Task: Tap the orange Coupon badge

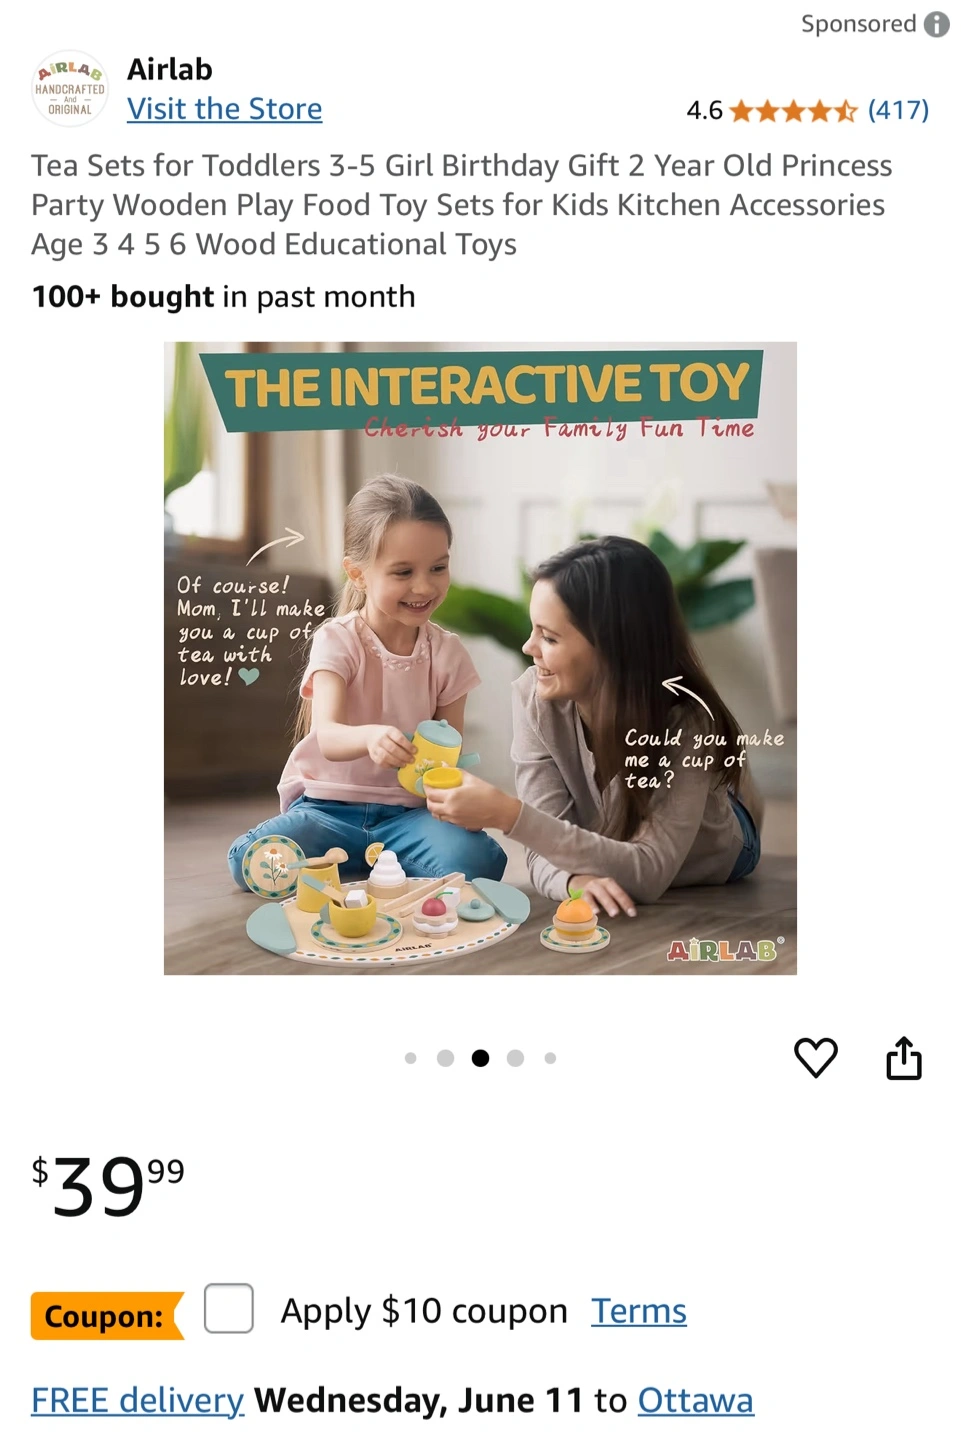Action: point(105,1316)
